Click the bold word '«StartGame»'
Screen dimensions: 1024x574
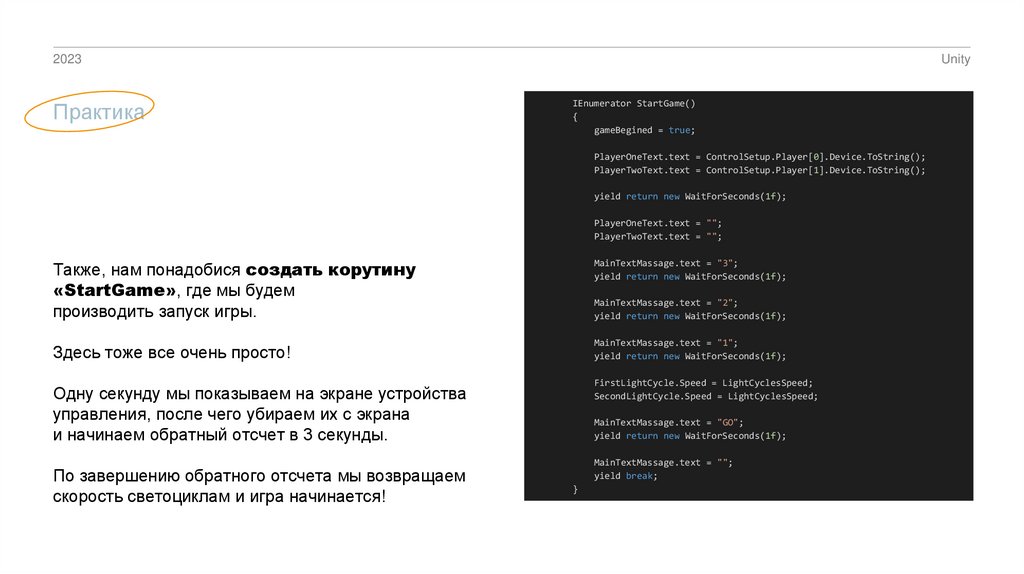[x=114, y=290]
